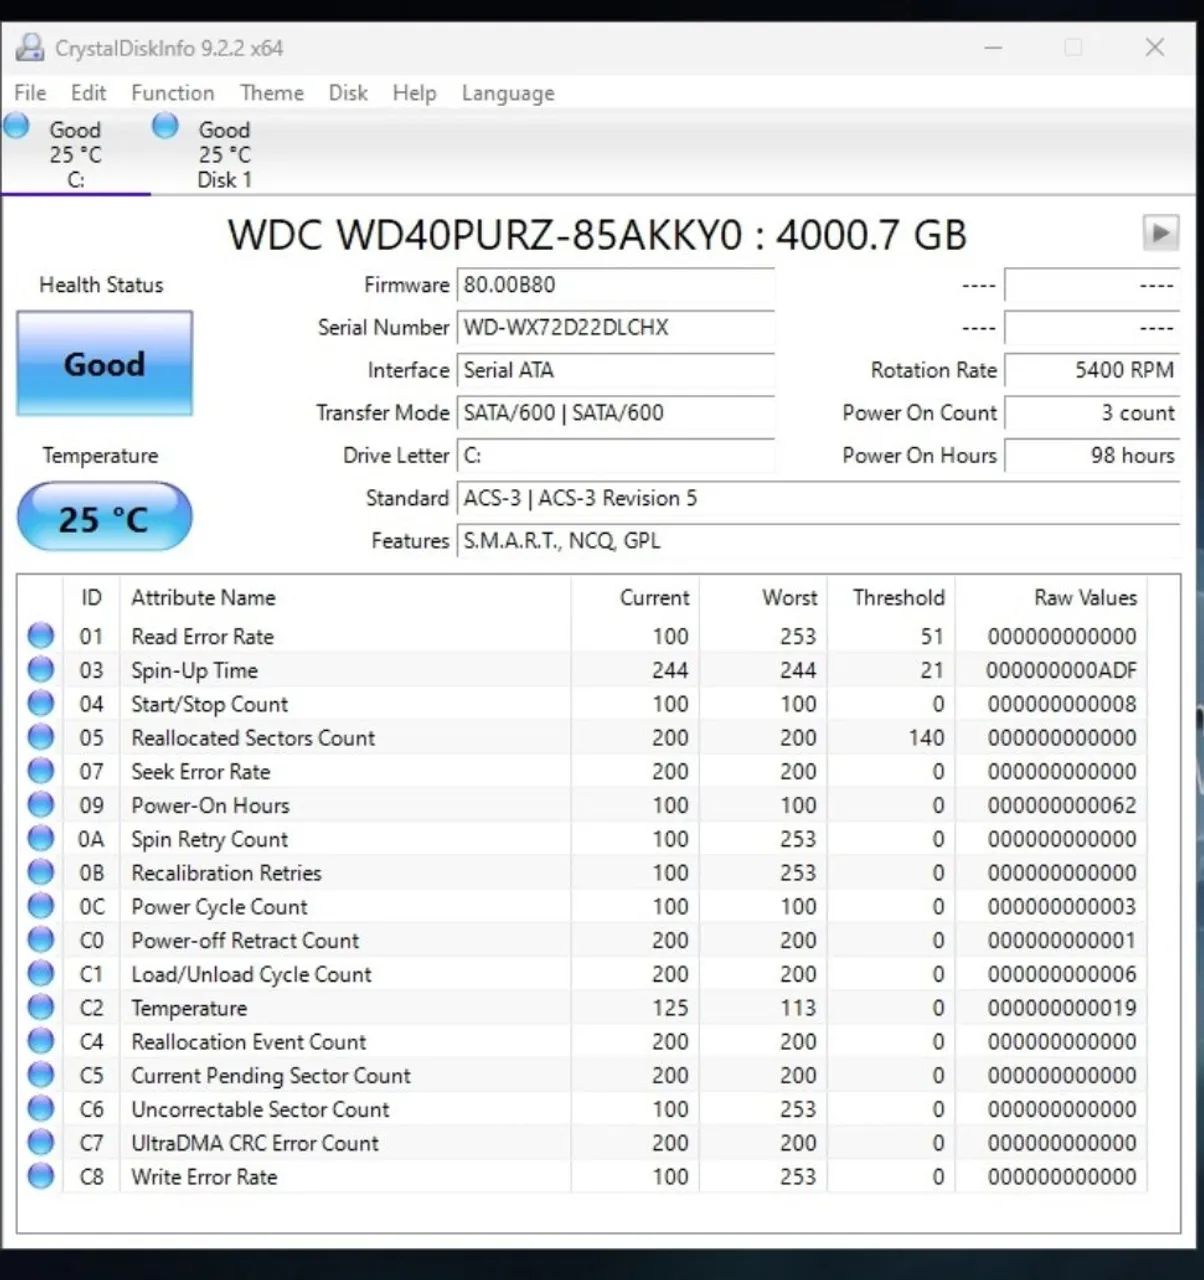Image resolution: width=1204 pixels, height=1280 pixels.
Task: Click status orb for Spin Retry Count
Action: 41,839
